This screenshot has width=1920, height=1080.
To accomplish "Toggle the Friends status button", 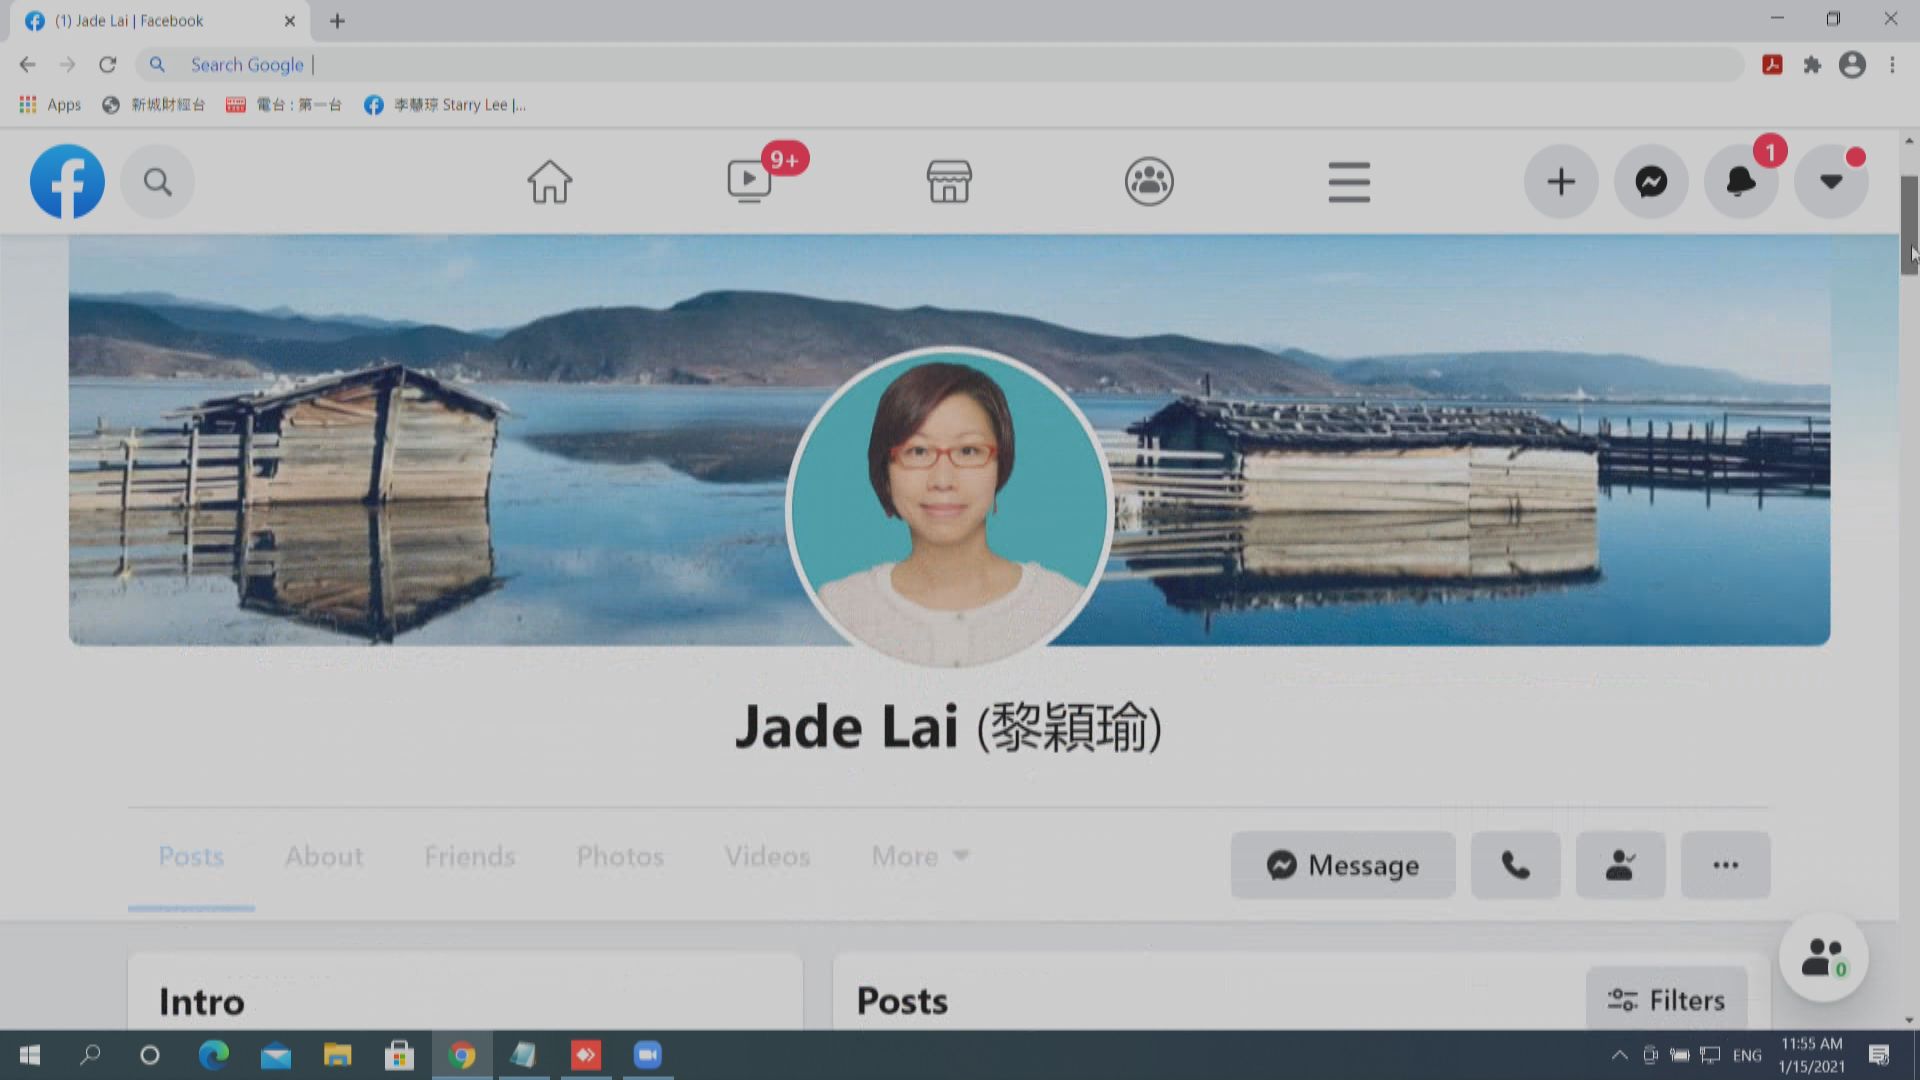I will 1620,865.
